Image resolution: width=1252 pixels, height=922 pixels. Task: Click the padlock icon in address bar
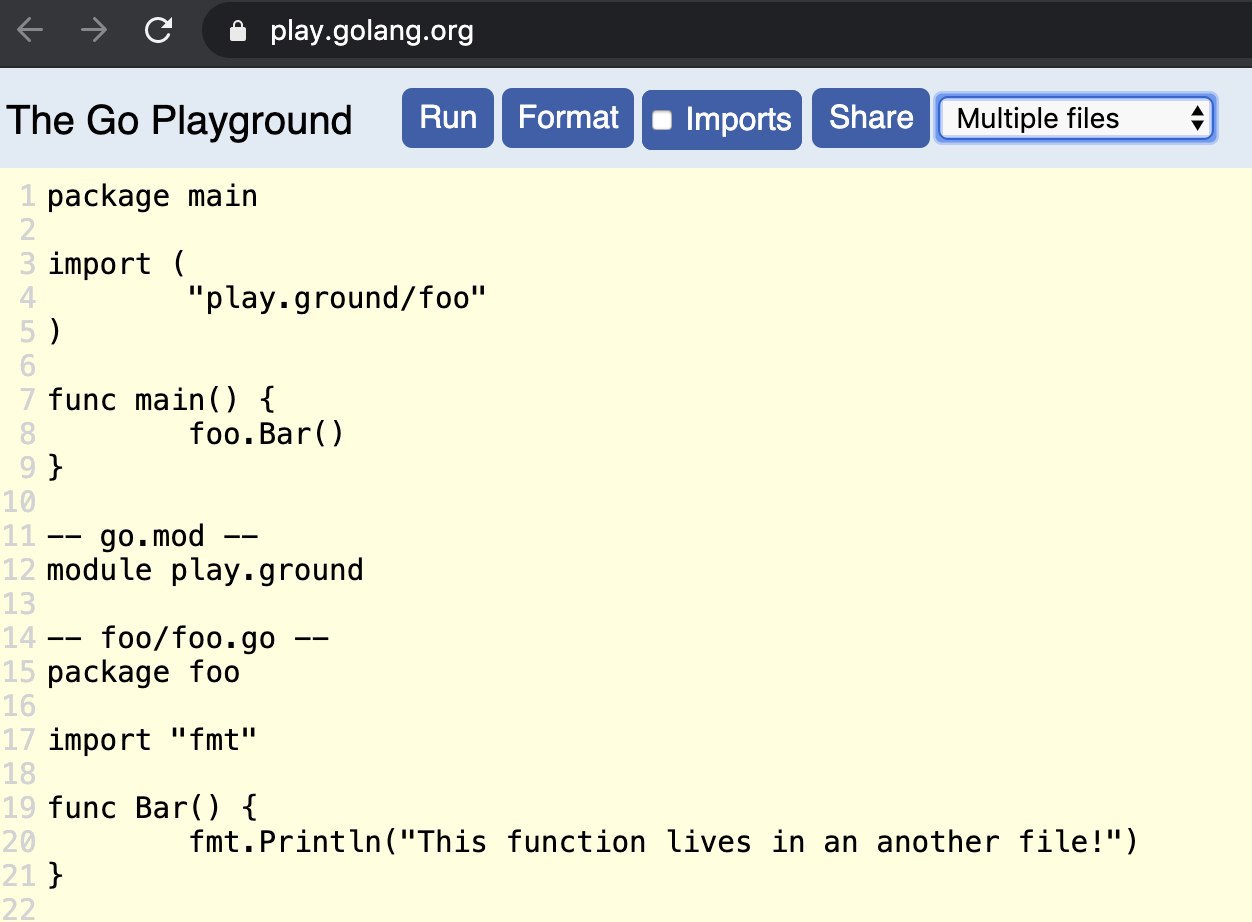click(237, 32)
